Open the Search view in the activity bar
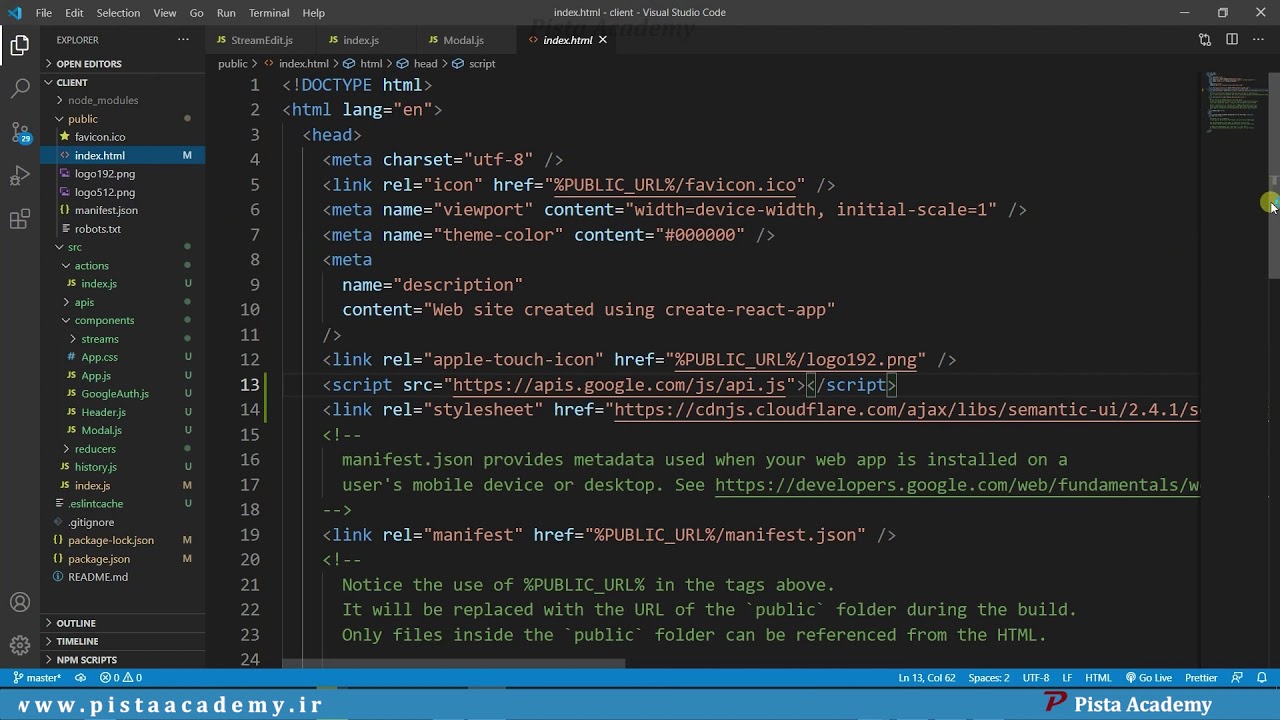Viewport: 1280px width, 720px height. click(20, 88)
